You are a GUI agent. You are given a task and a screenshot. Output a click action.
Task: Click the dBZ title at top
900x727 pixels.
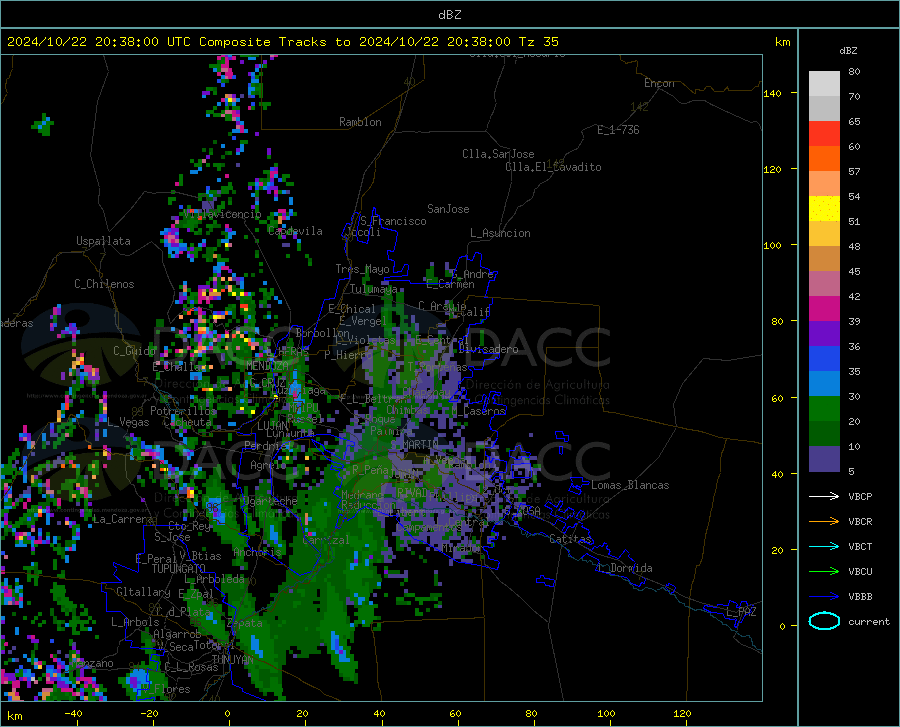point(449,15)
